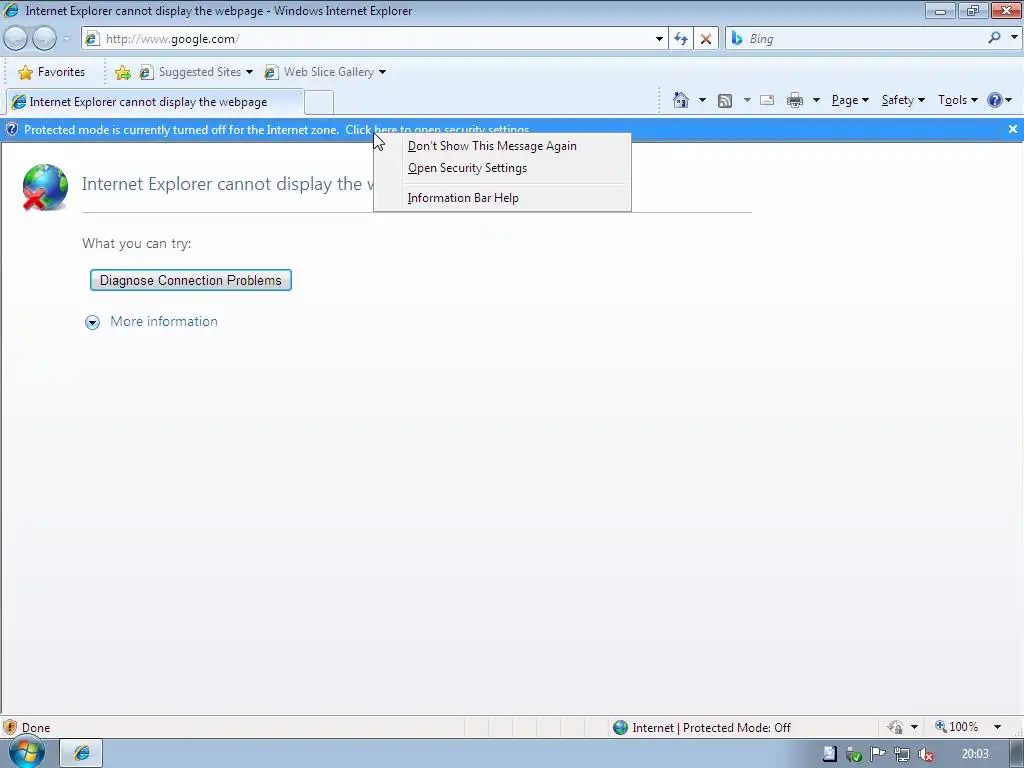Open the Tools menu
1024x768 pixels.
tap(957, 100)
